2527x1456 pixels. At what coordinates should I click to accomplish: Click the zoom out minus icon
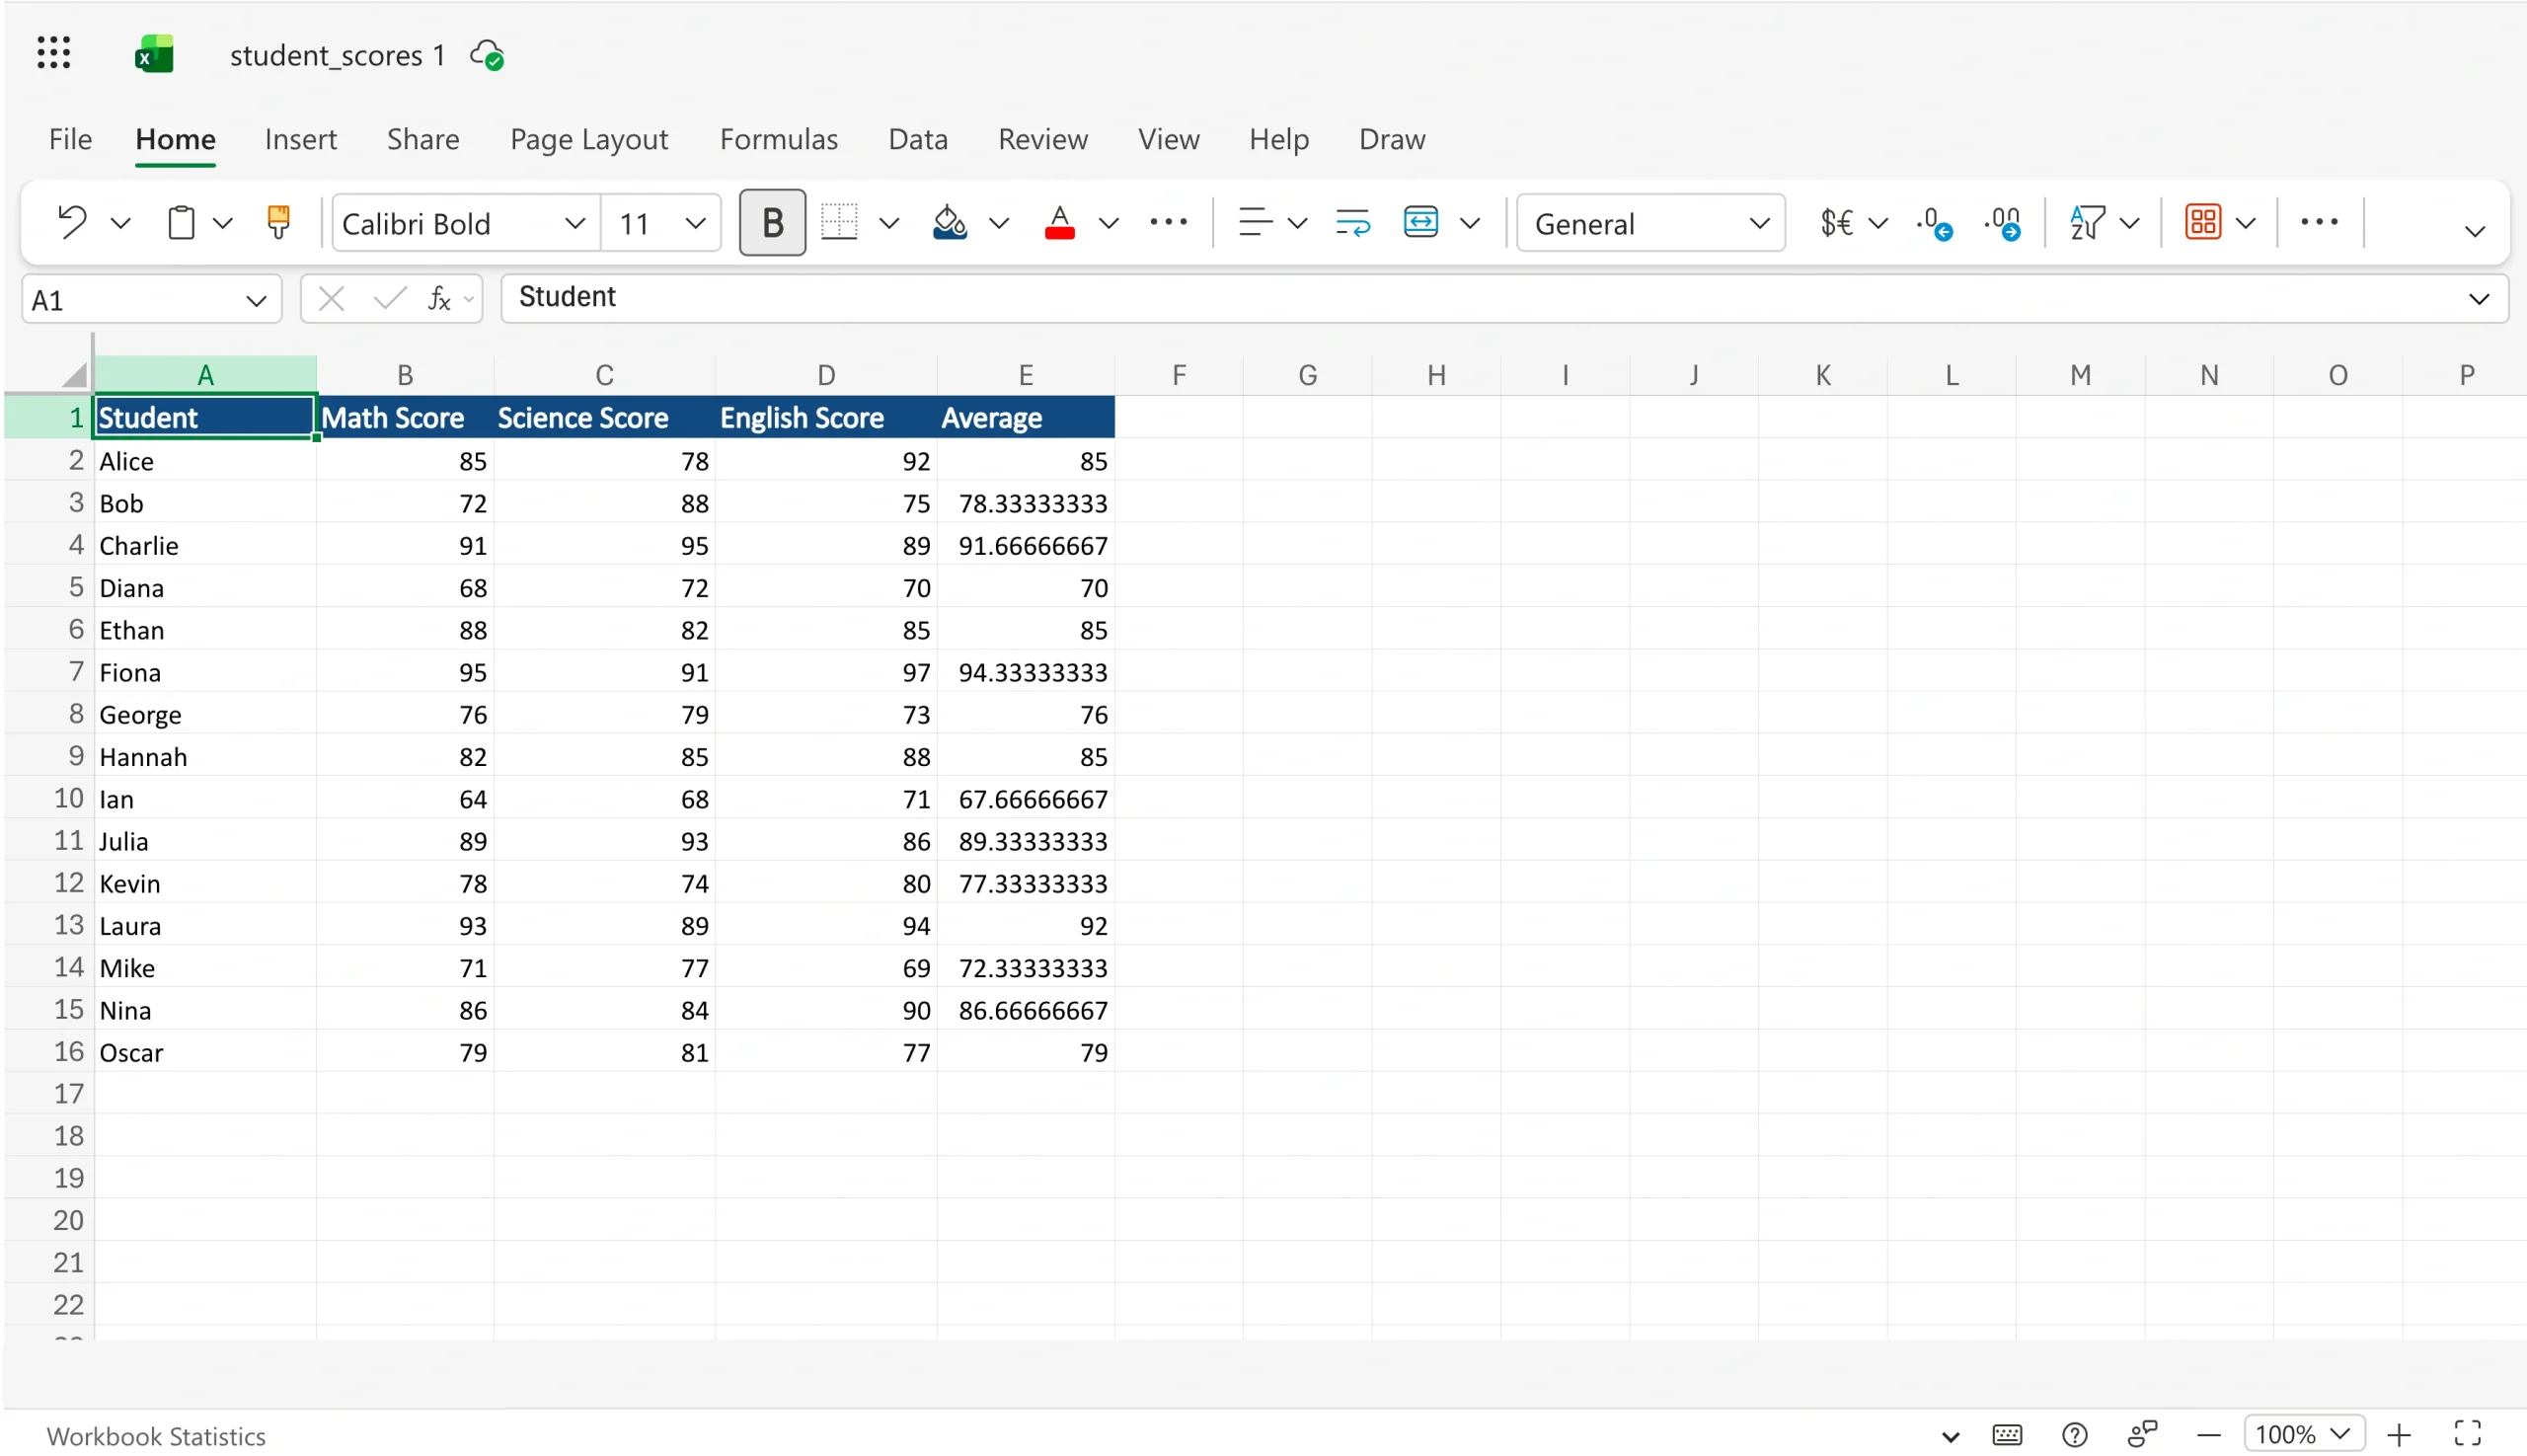(2208, 1436)
